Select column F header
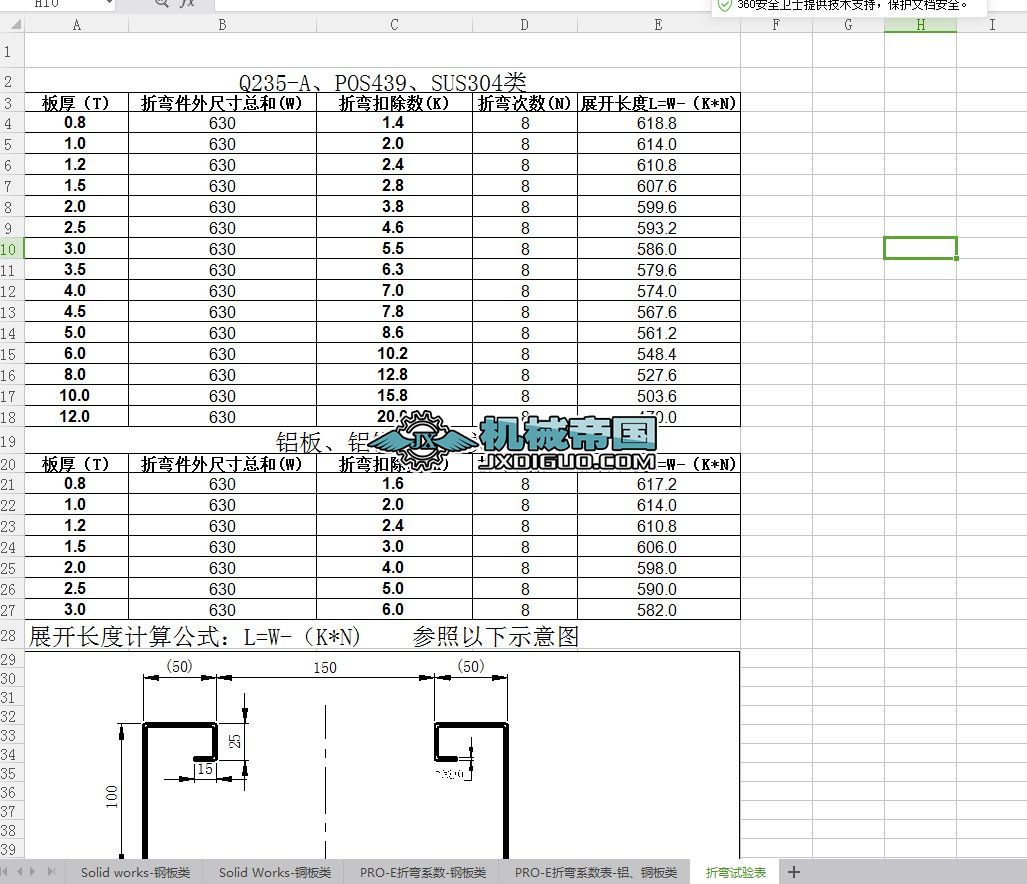1027x884 pixels. [776, 25]
